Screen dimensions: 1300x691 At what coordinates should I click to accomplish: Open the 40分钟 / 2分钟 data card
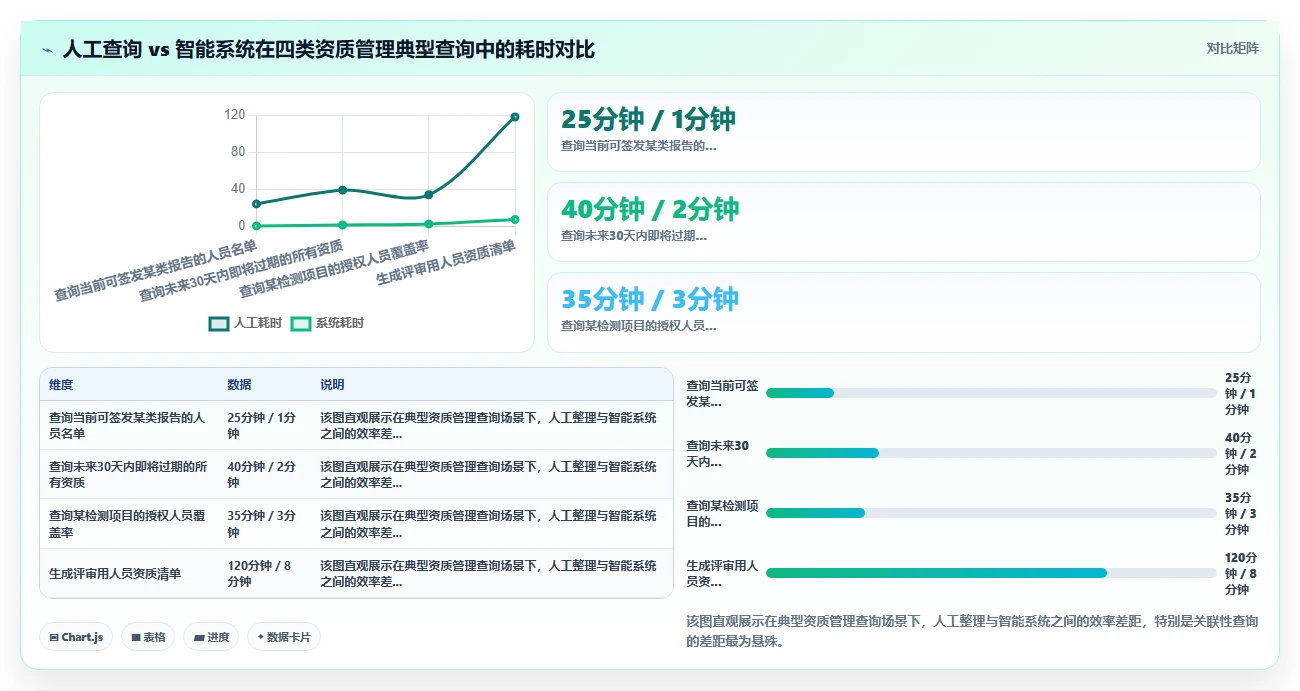click(x=903, y=222)
